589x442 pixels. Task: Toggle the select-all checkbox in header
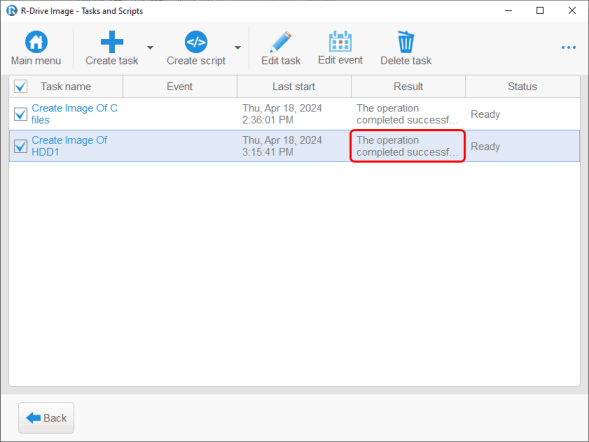click(x=21, y=86)
